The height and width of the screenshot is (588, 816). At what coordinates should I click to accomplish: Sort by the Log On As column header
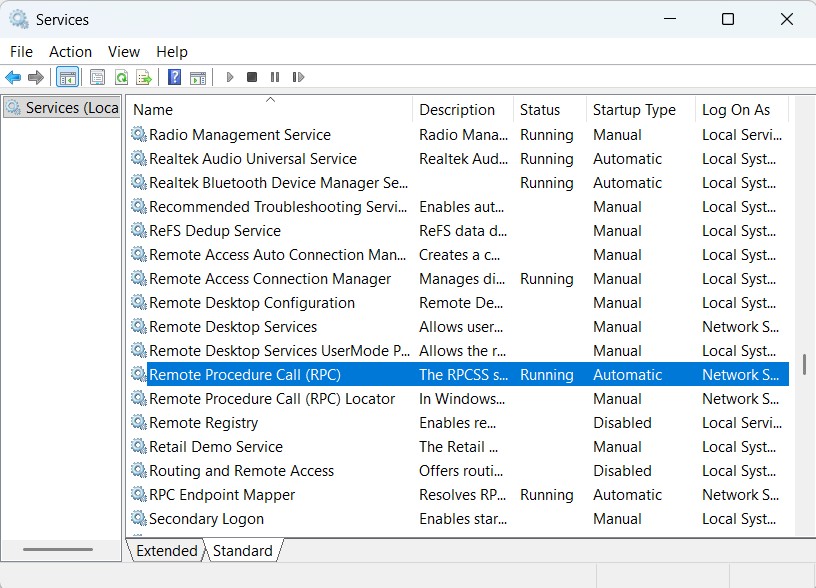pyautogui.click(x=742, y=109)
